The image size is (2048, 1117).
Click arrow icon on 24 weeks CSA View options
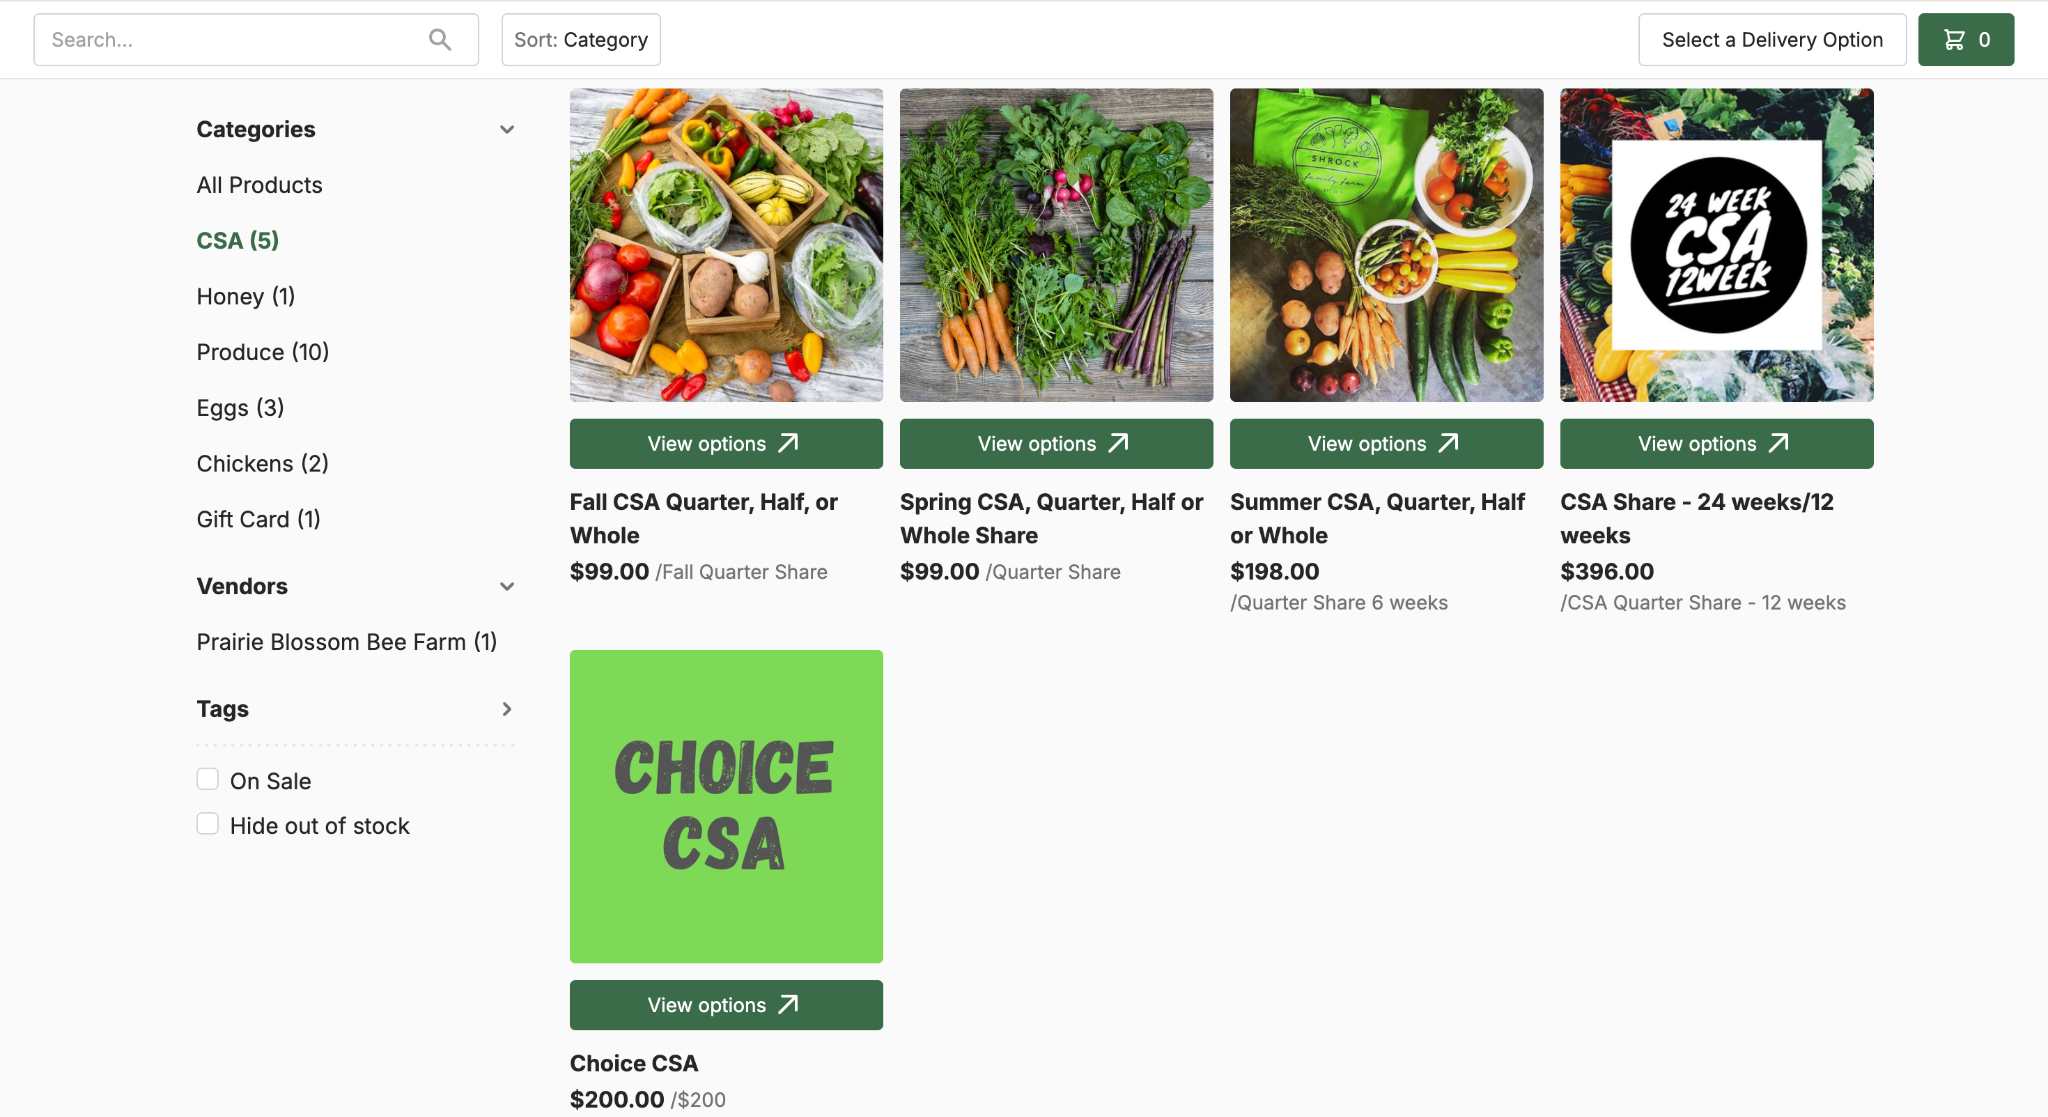coord(1779,443)
